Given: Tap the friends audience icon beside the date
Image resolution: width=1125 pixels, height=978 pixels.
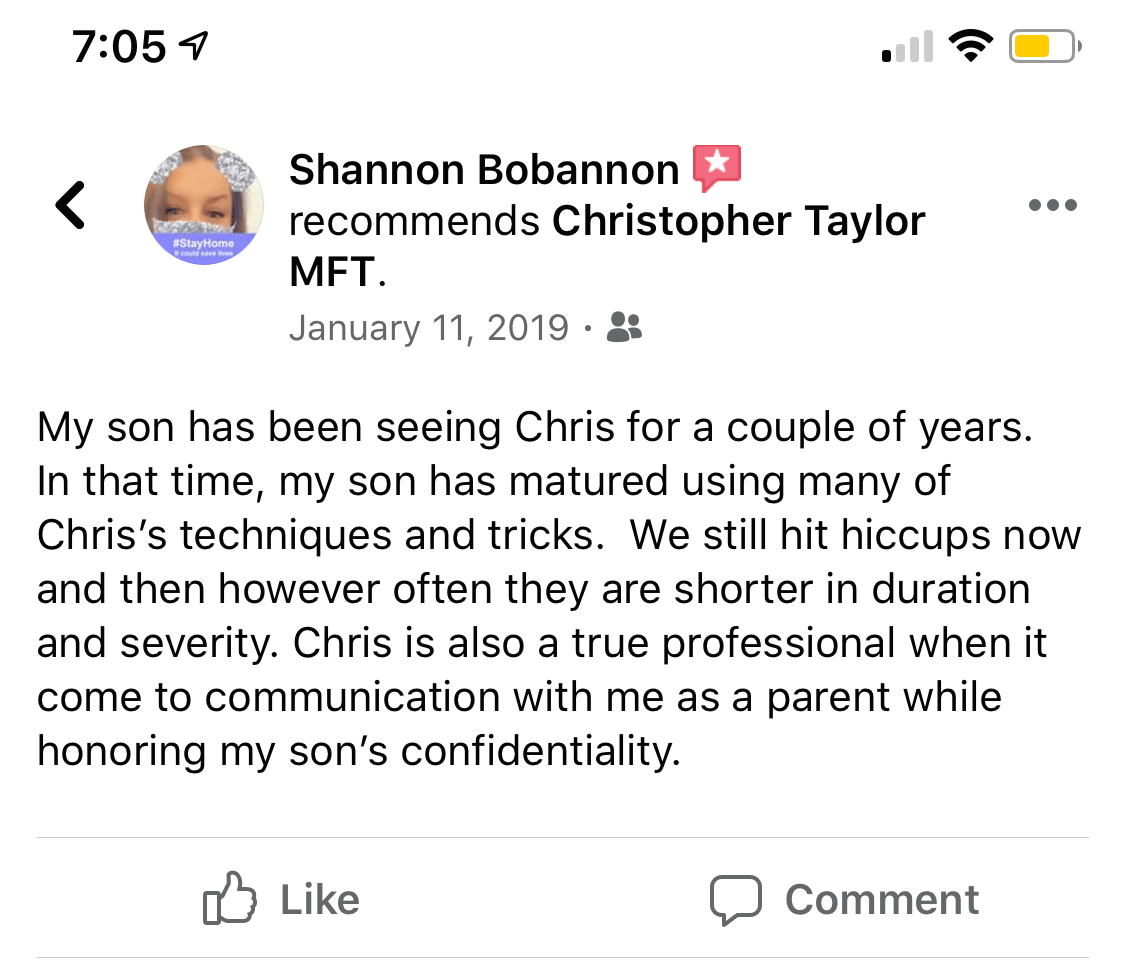Looking at the screenshot, I should (624, 327).
